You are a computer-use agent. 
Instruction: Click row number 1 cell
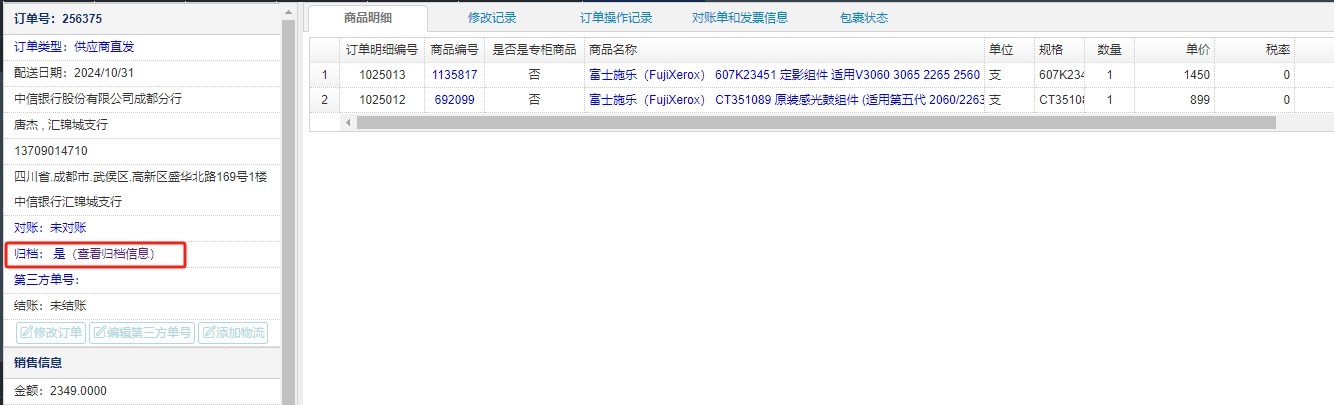(324, 75)
